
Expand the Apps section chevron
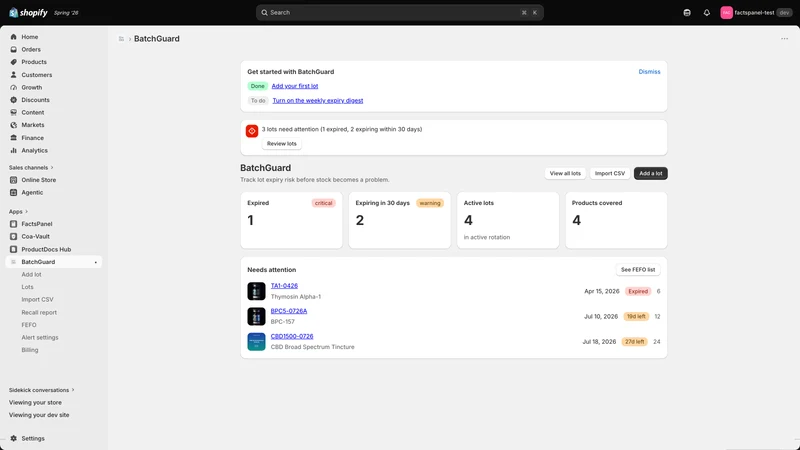click(x=27, y=212)
